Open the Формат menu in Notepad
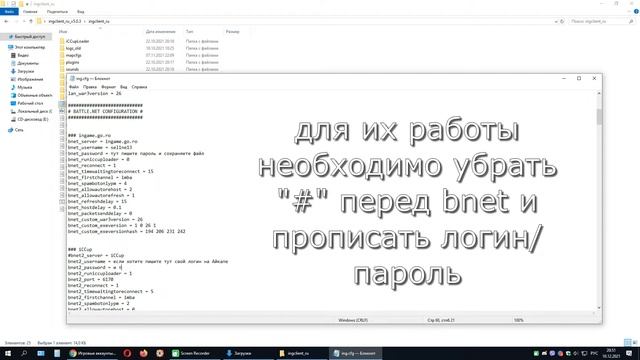Screen dimensions: 640x360 pos(109,87)
